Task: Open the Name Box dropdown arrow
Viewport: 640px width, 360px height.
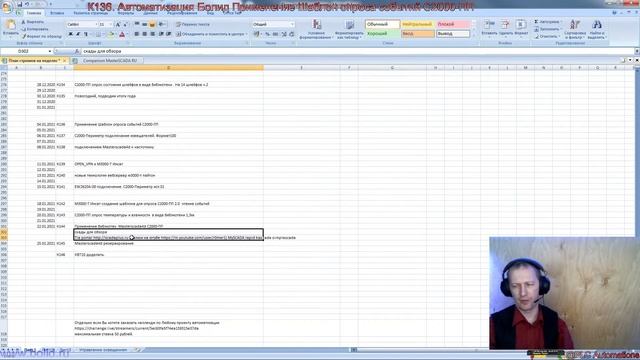Action: point(50,51)
